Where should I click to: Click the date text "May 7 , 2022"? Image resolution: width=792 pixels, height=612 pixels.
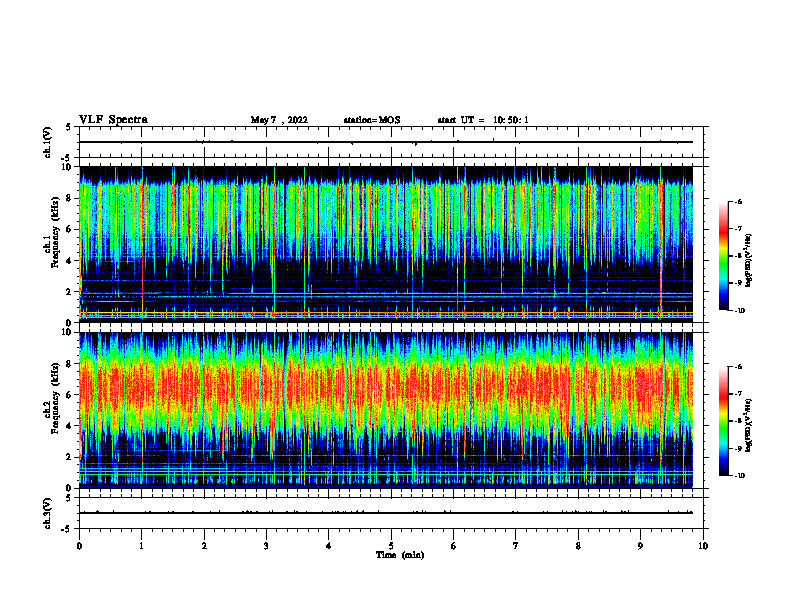tap(279, 120)
